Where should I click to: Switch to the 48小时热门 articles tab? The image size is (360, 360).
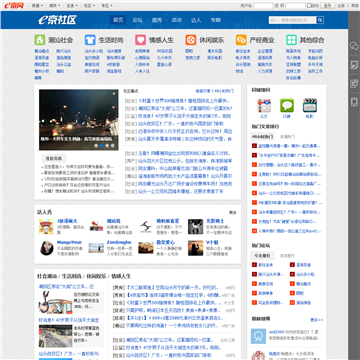pyautogui.click(x=263, y=137)
